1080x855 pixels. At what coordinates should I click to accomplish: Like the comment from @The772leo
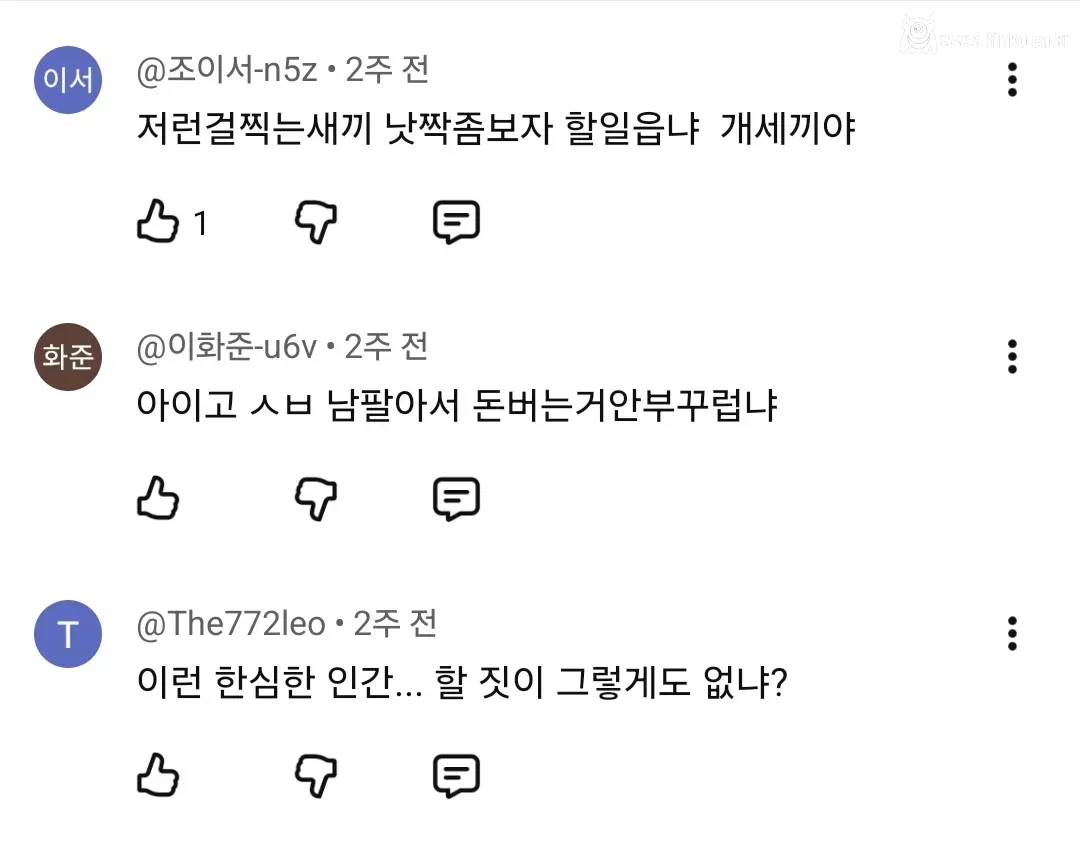[x=157, y=775]
